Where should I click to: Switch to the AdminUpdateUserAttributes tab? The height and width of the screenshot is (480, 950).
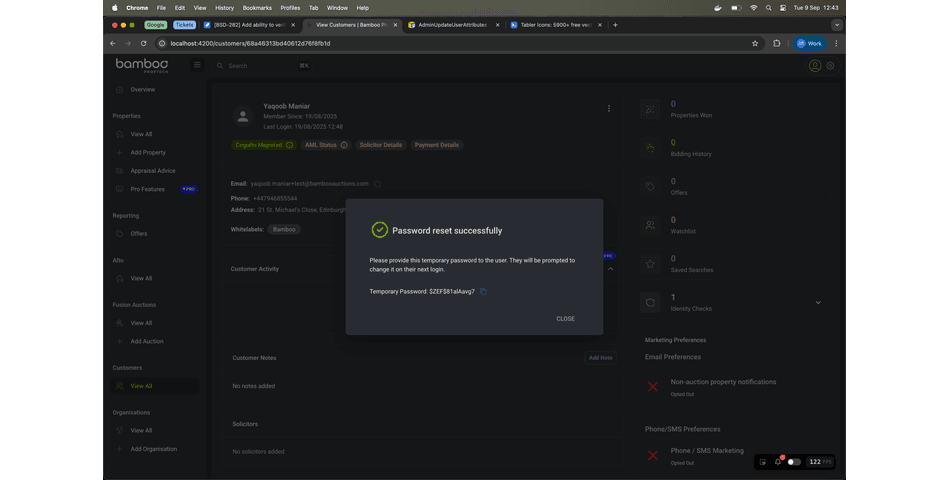point(450,25)
